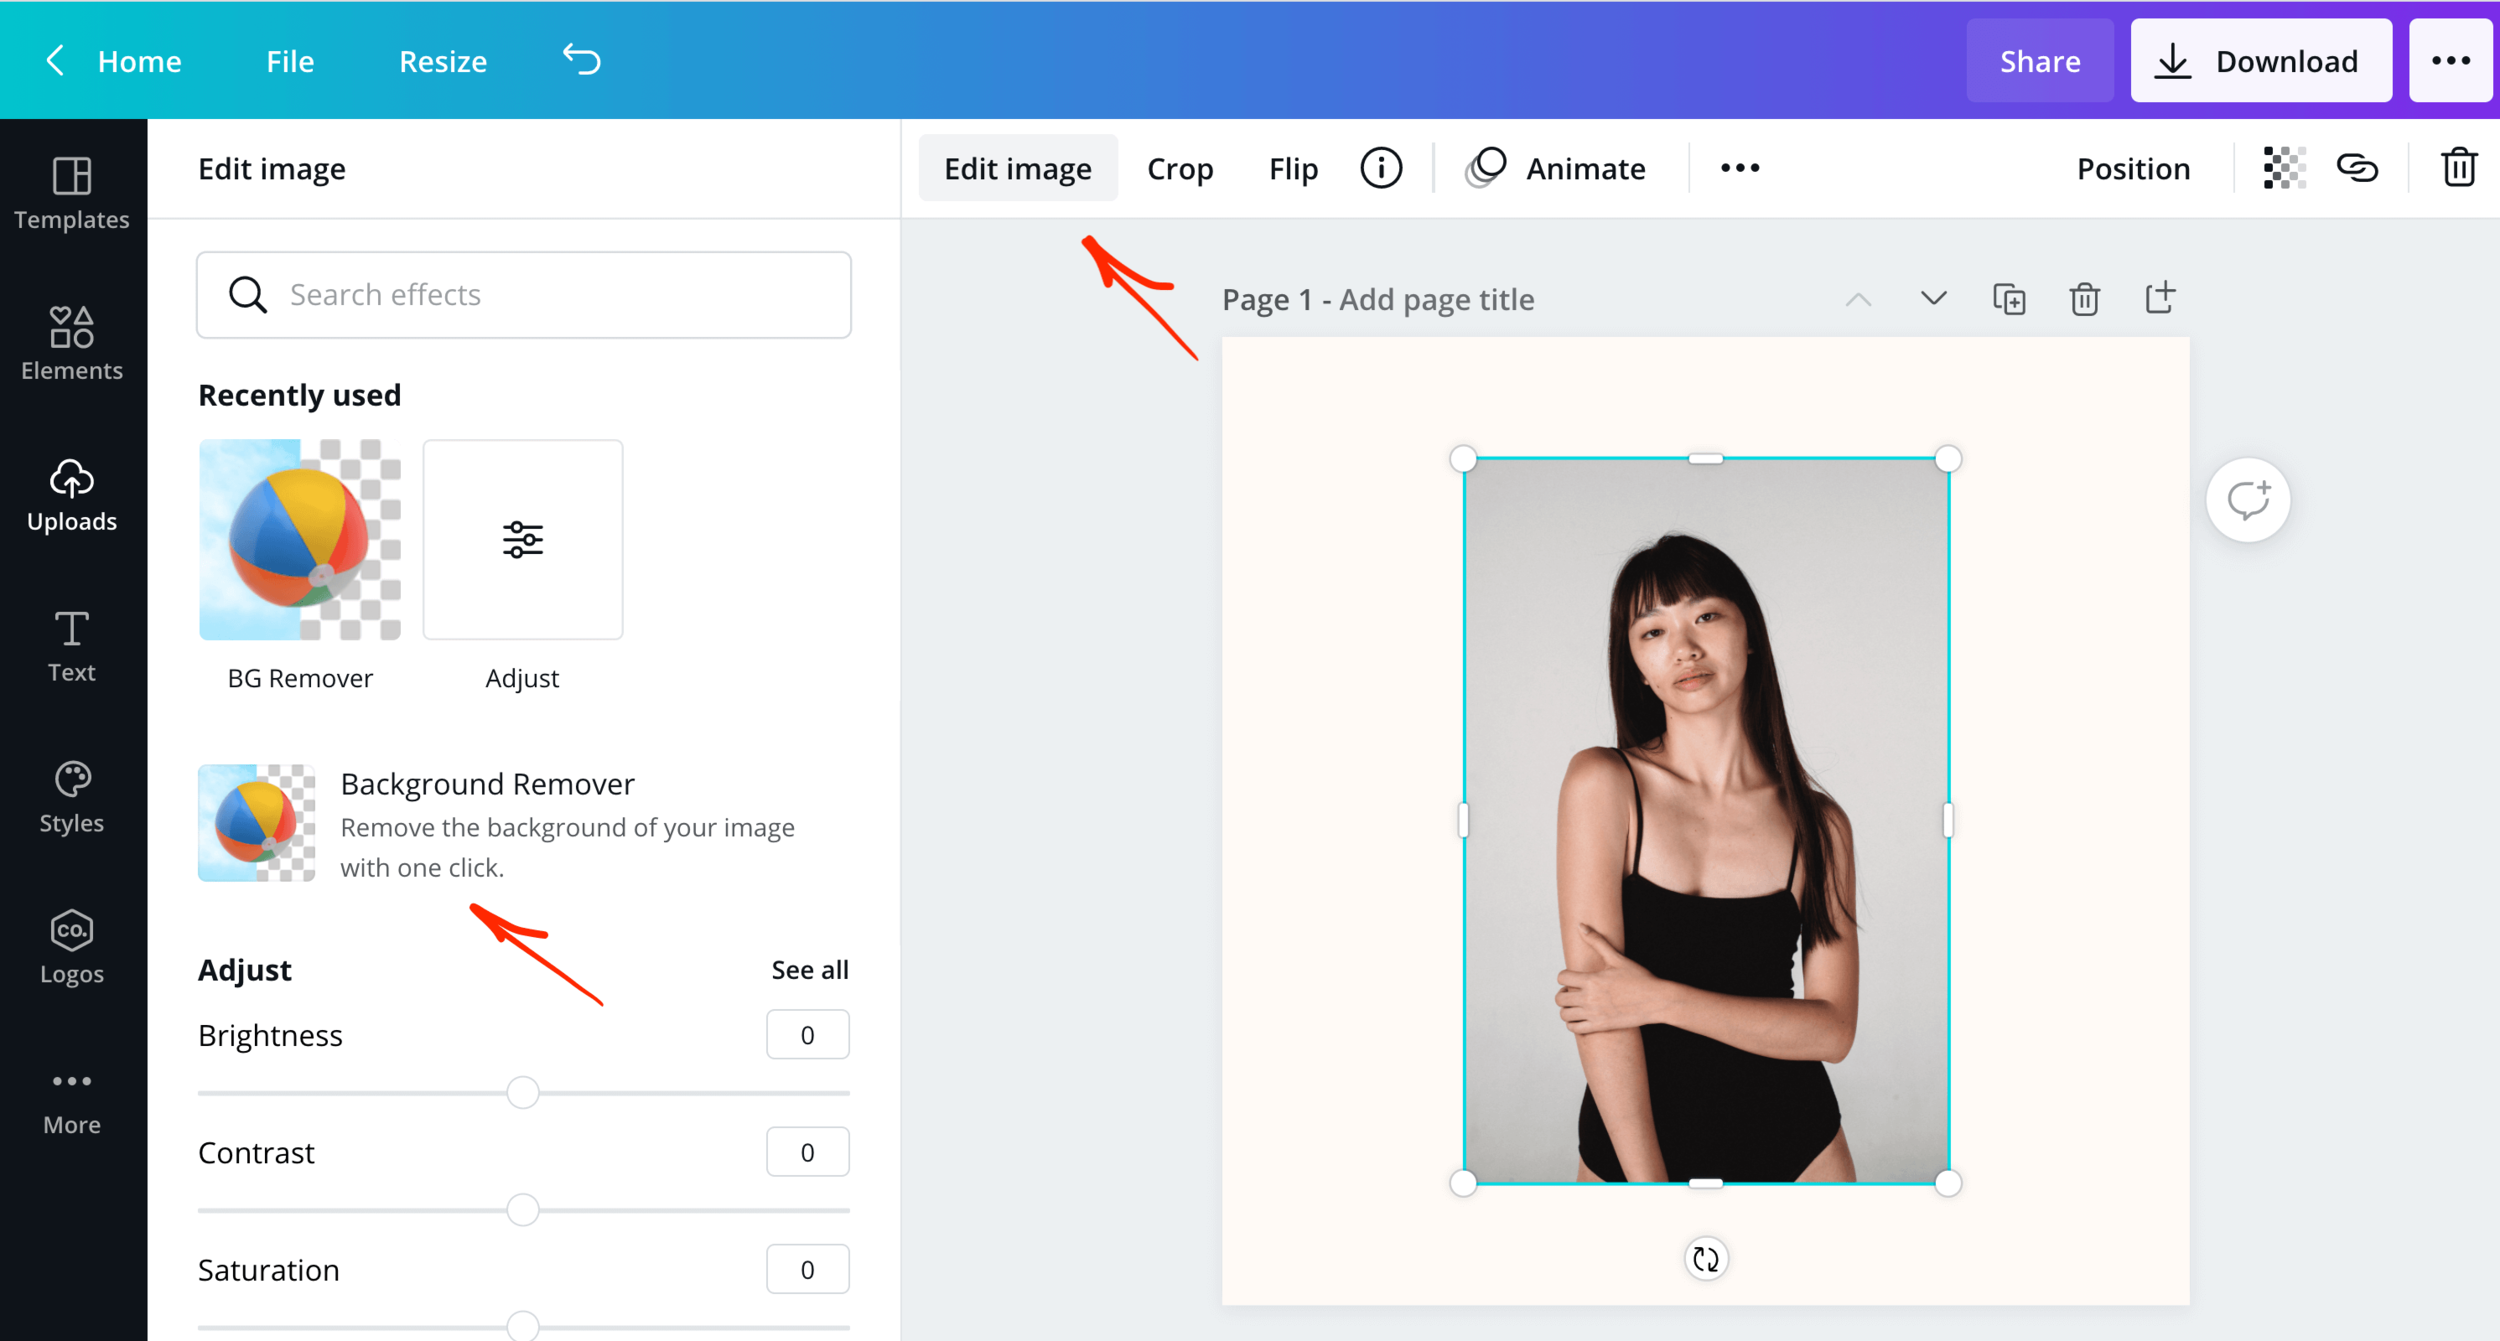This screenshot has height=1341, width=2500.
Task: Select the Crop tab
Action: pos(1179,167)
